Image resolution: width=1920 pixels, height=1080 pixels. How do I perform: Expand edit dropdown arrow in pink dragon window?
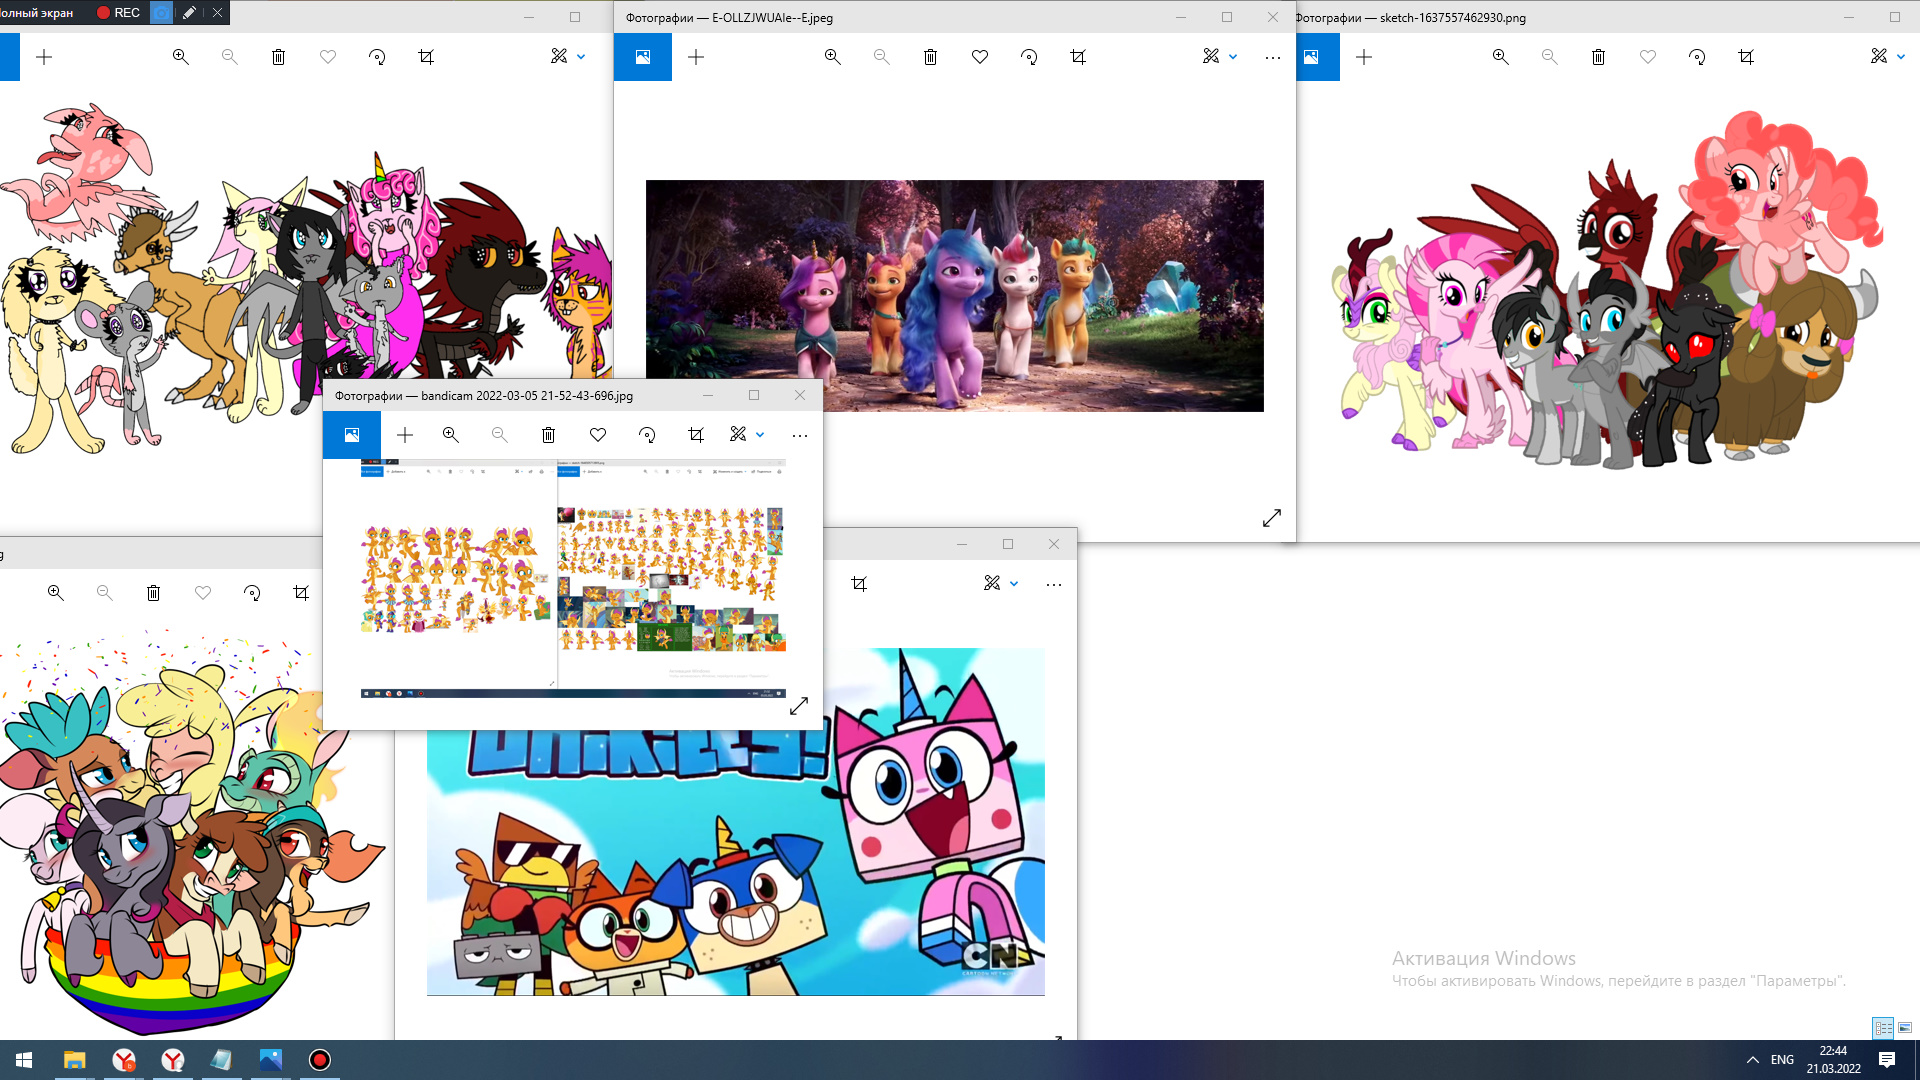581,57
